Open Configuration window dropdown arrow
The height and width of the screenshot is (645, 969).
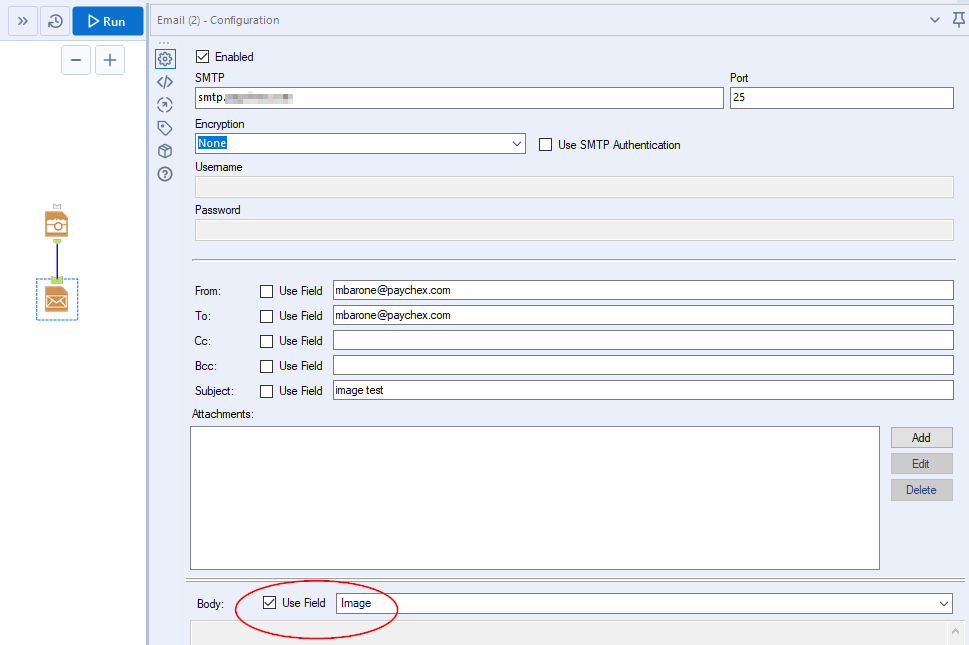(x=935, y=20)
